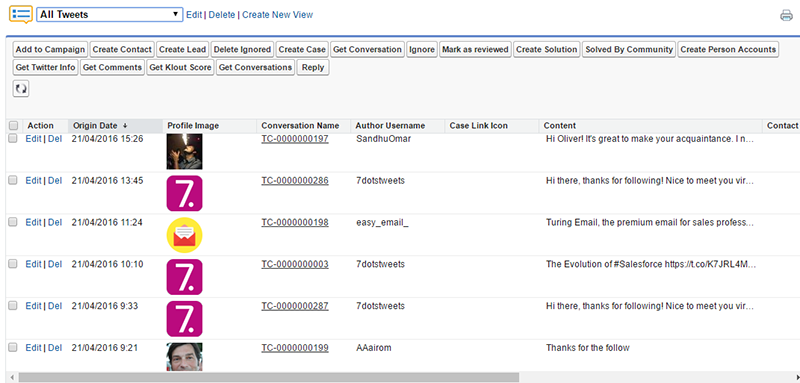The height and width of the screenshot is (383, 800).
Task: Open conversation TC-0000000199
Action: (x=295, y=348)
